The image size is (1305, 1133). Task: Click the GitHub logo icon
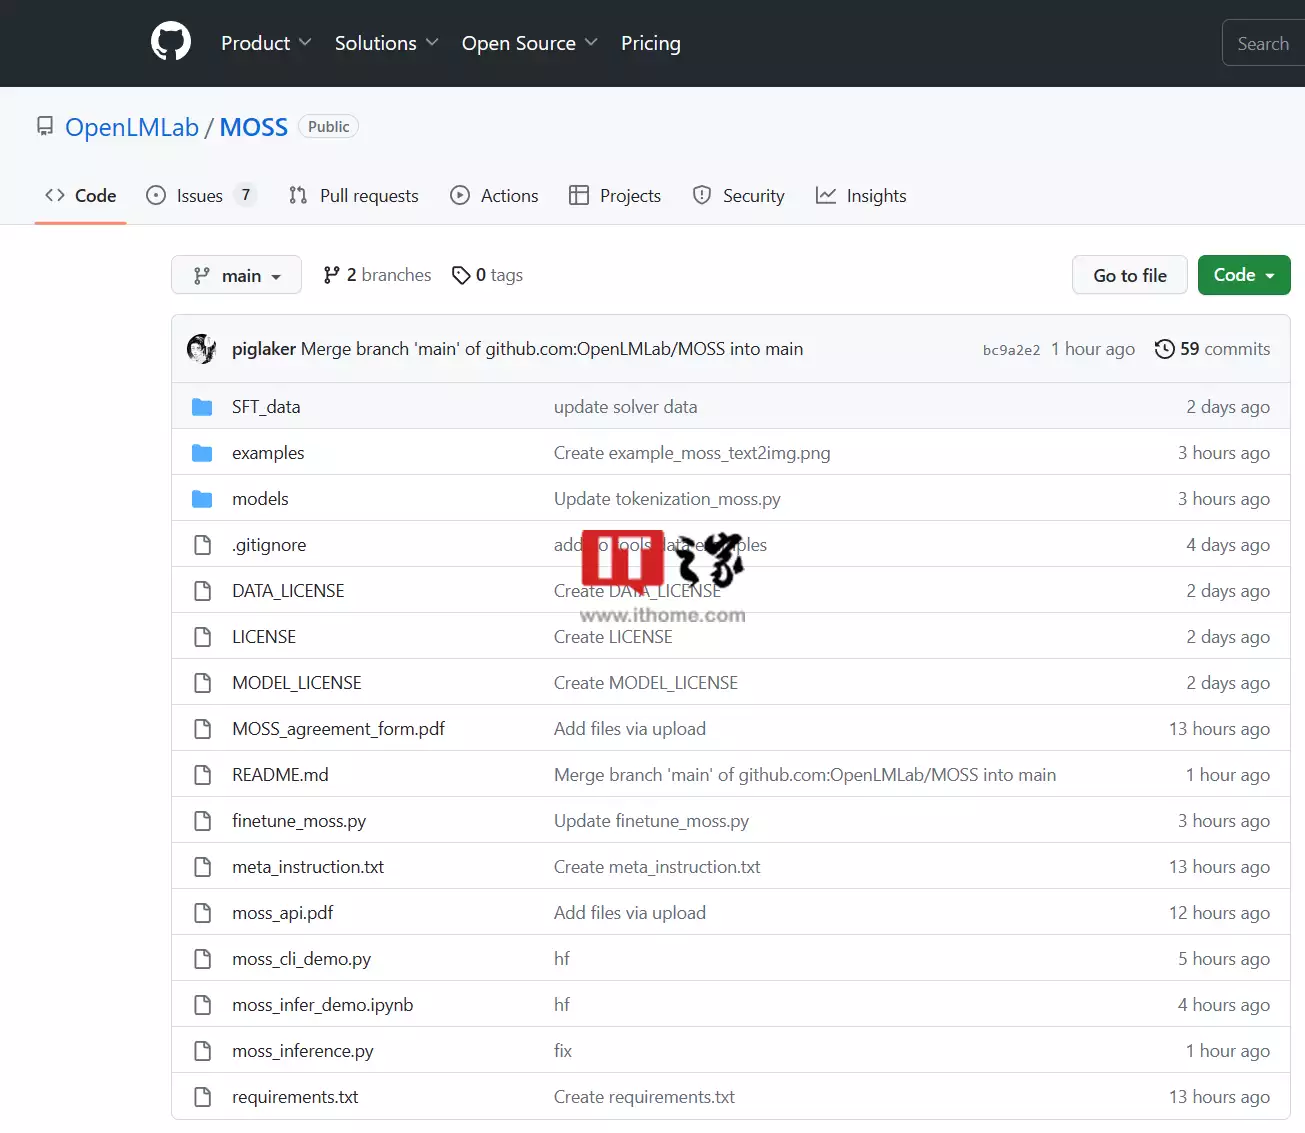click(x=171, y=42)
